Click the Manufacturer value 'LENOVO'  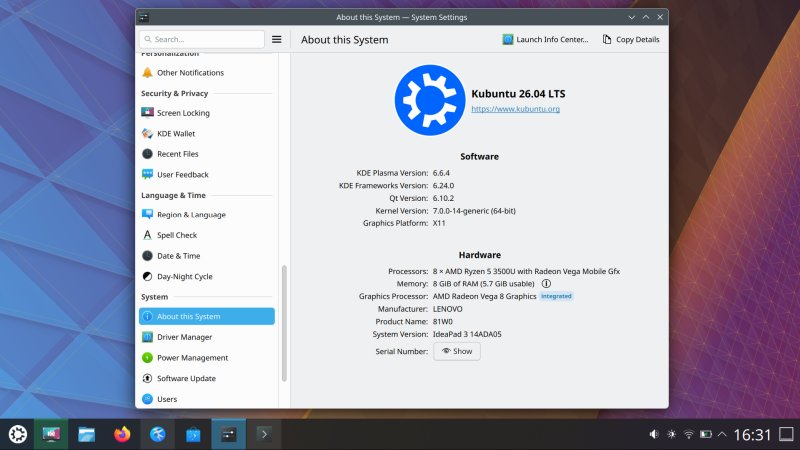pos(447,309)
